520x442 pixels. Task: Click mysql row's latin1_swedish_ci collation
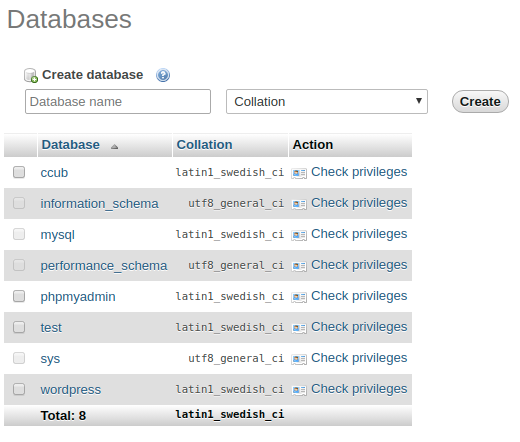(x=230, y=234)
